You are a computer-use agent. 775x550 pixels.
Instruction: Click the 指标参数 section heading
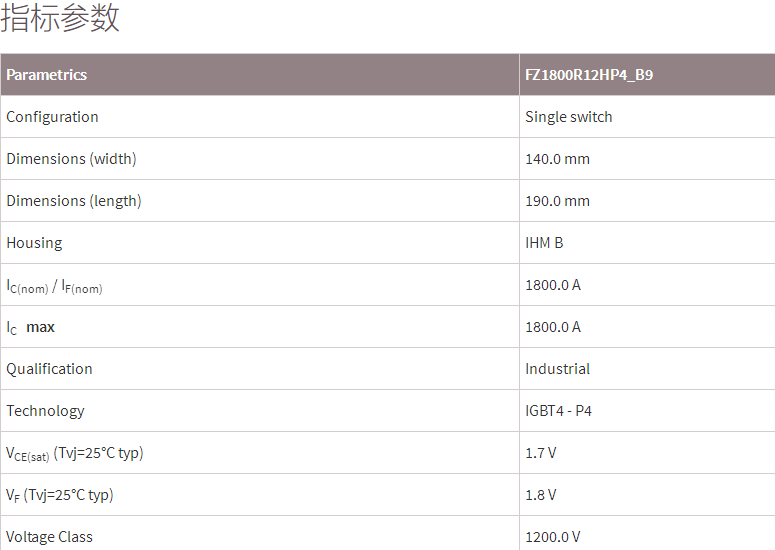[x=60, y=19]
